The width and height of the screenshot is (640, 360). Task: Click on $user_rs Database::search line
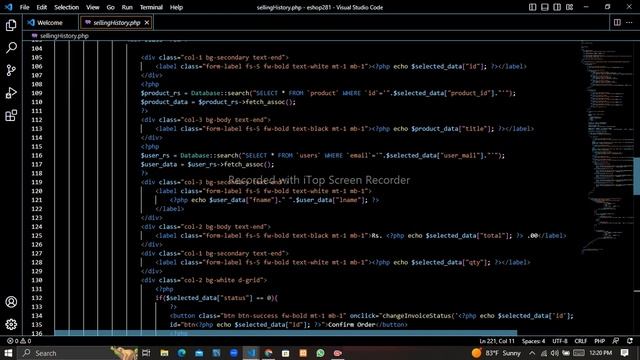point(322,156)
